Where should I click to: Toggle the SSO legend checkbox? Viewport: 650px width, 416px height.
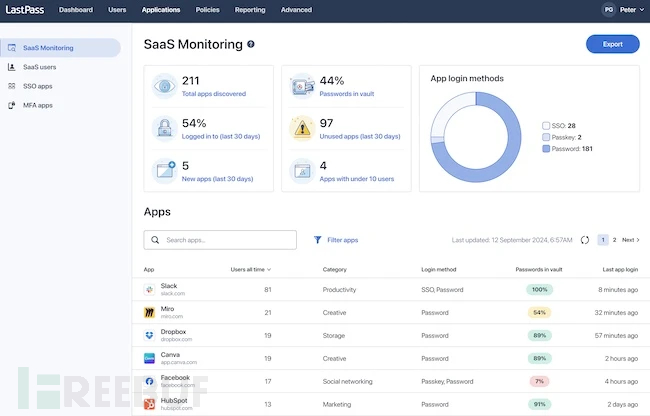click(545, 126)
